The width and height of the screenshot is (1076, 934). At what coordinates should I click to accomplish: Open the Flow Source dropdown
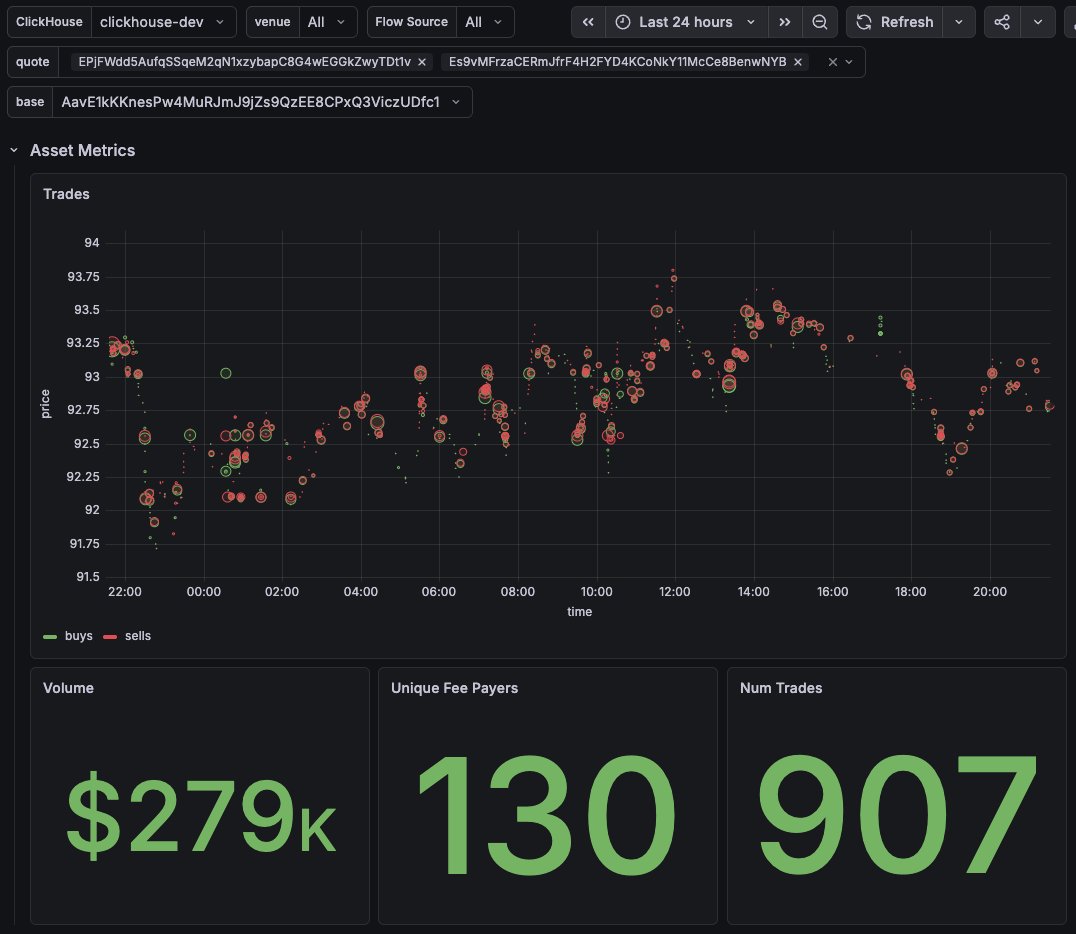click(485, 22)
